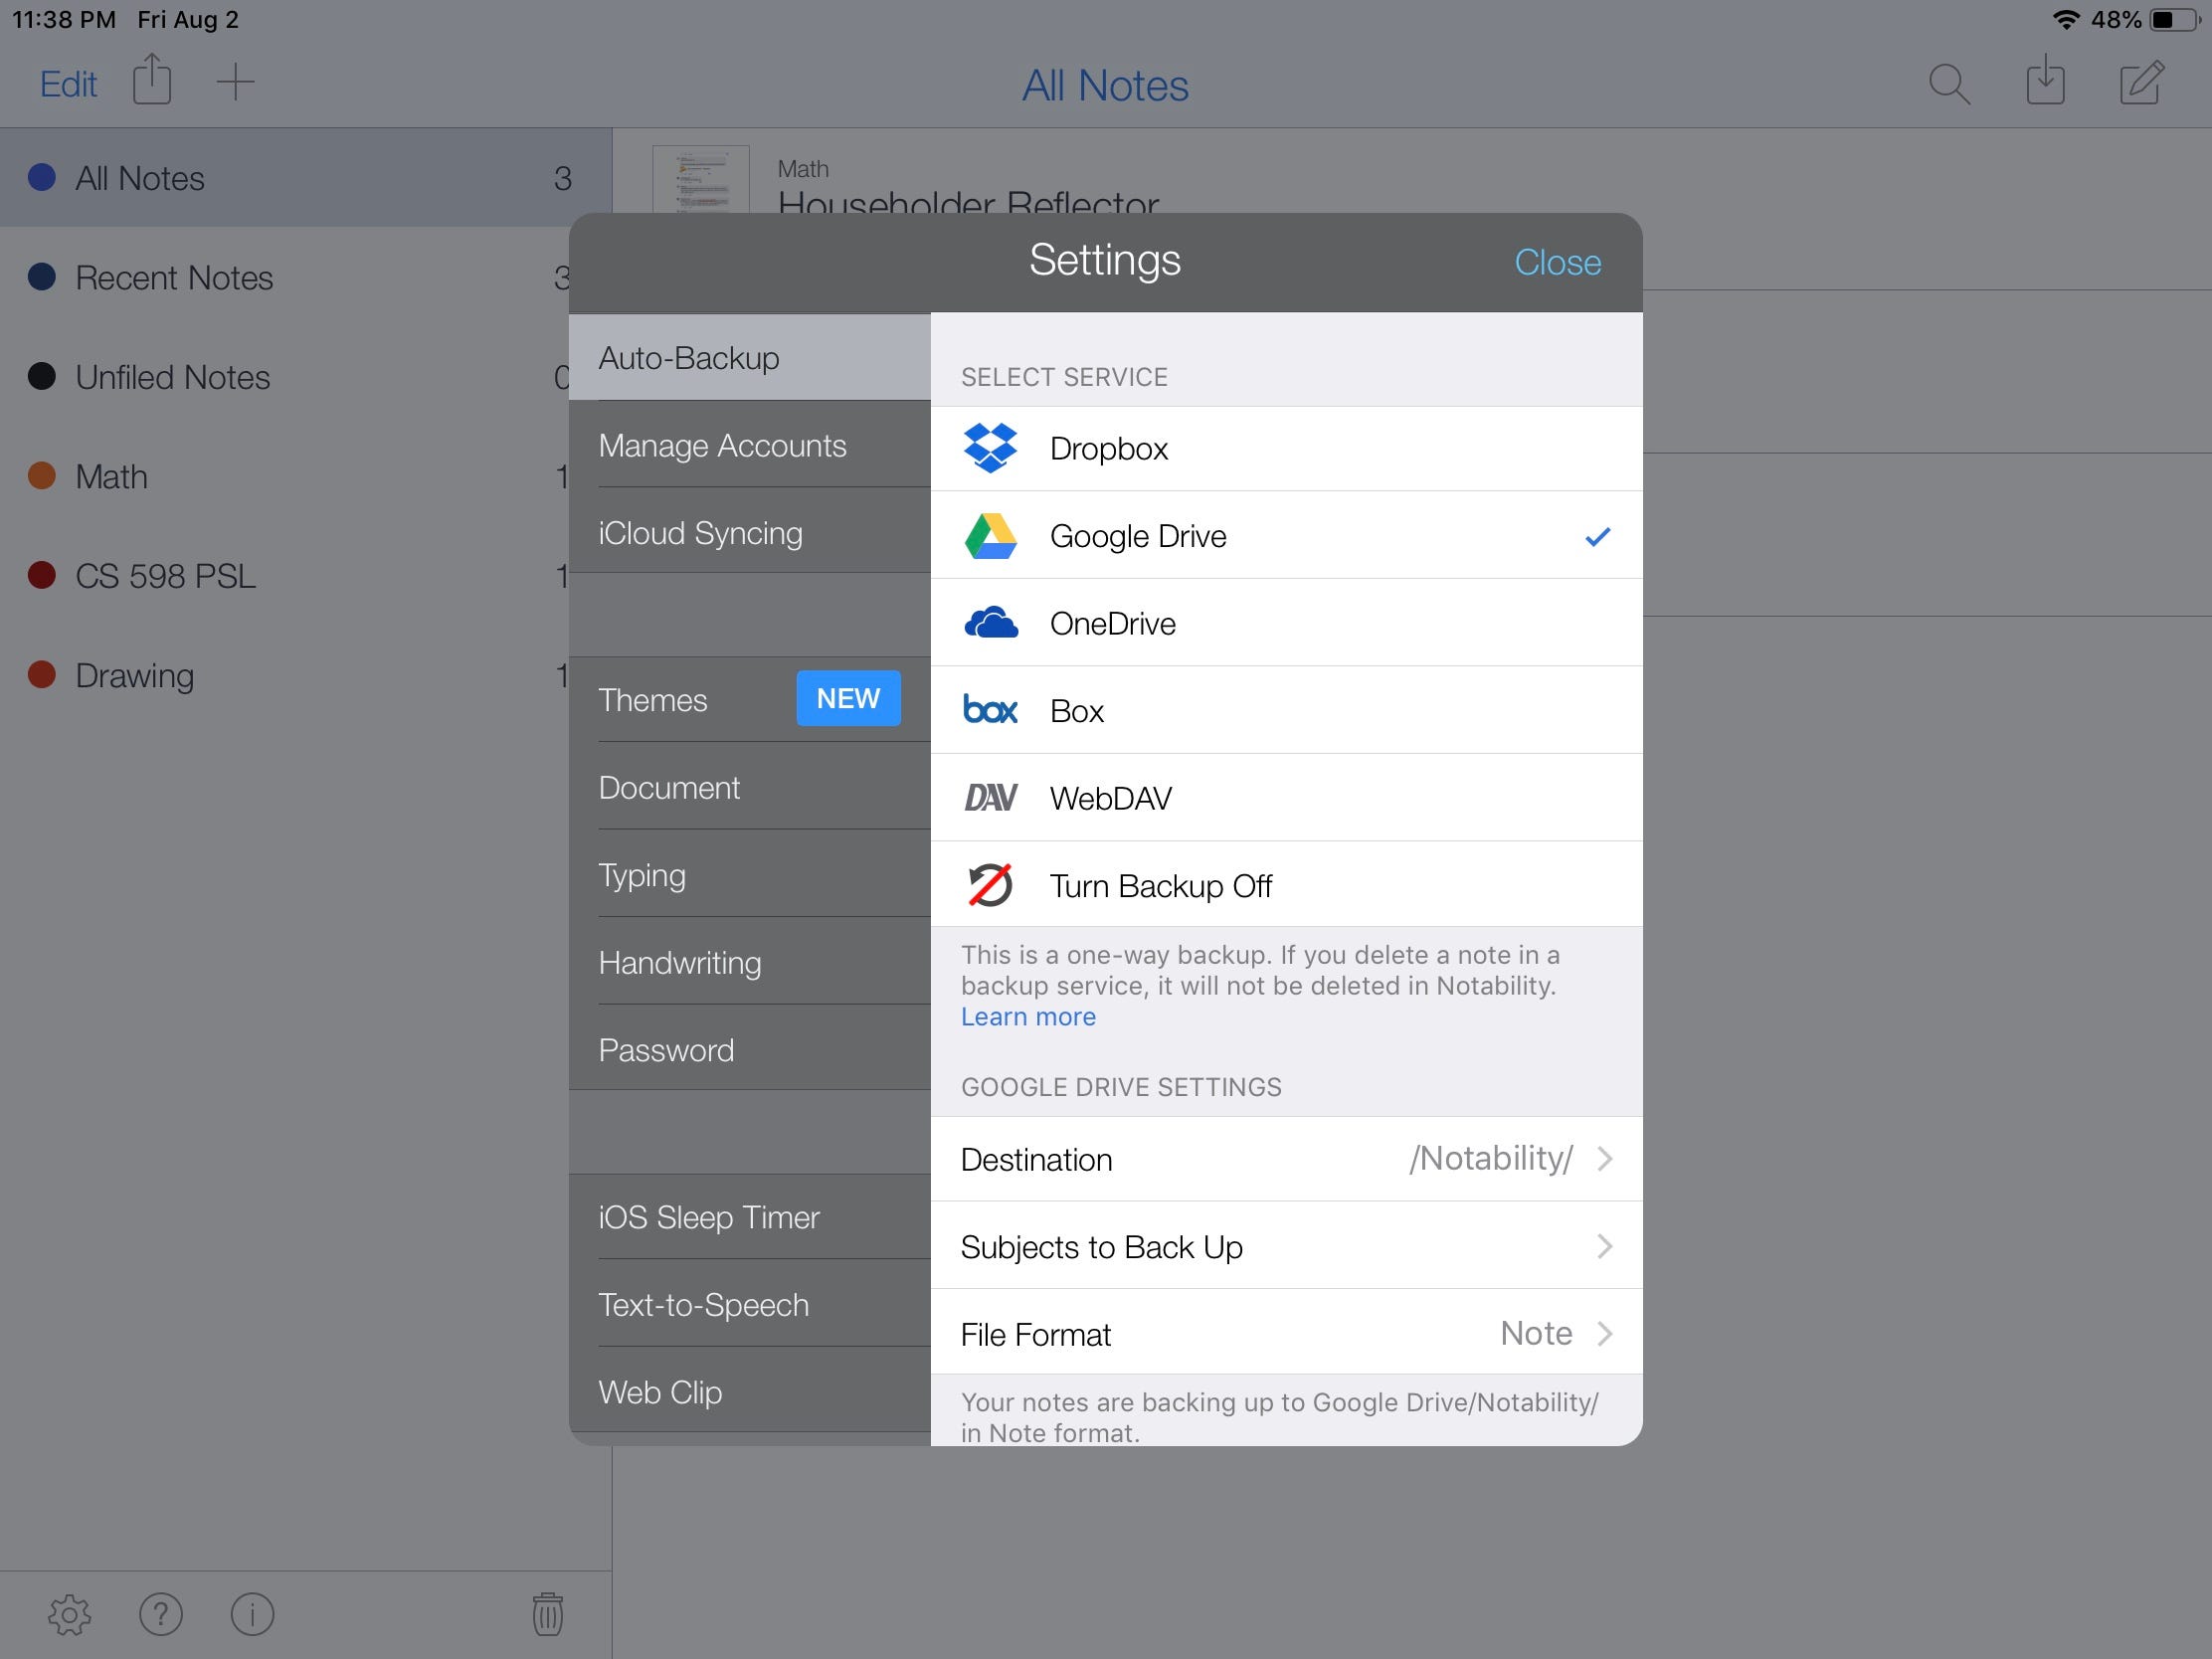Open Destination /Notability/ setting
This screenshot has height=1659, width=2212.
[1285, 1159]
